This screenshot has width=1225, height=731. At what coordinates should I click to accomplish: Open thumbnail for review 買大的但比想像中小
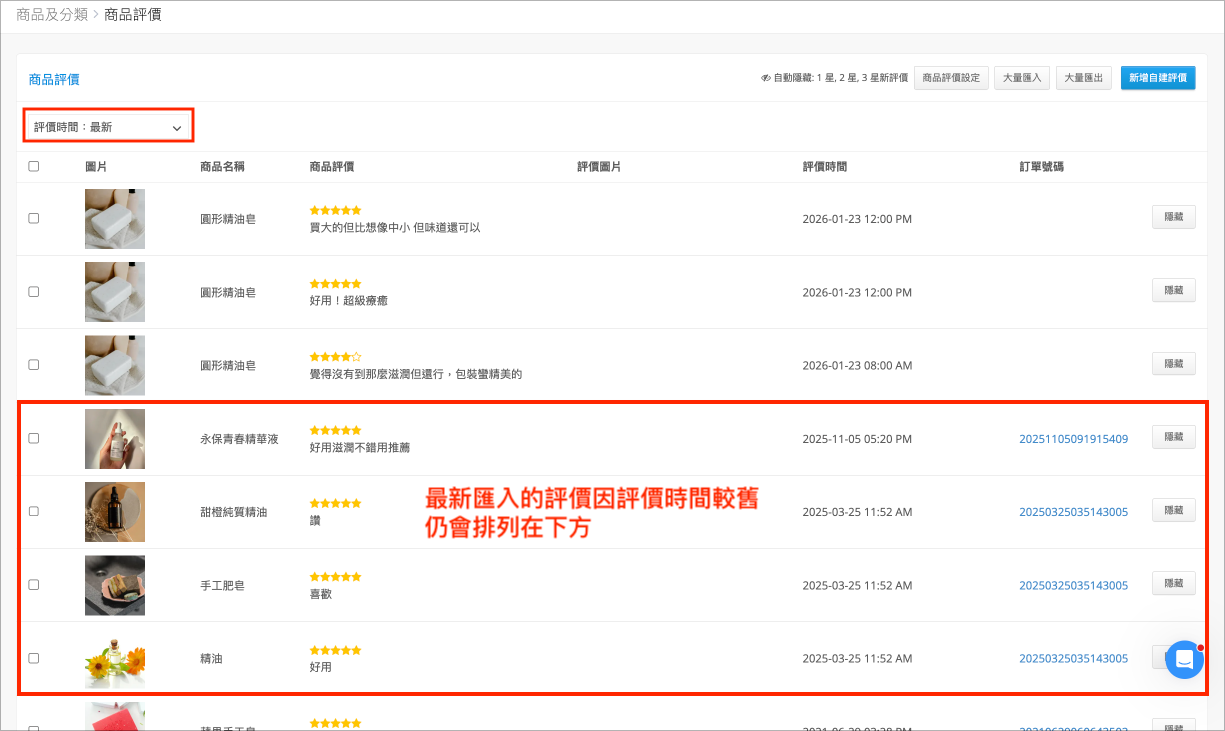coord(115,219)
